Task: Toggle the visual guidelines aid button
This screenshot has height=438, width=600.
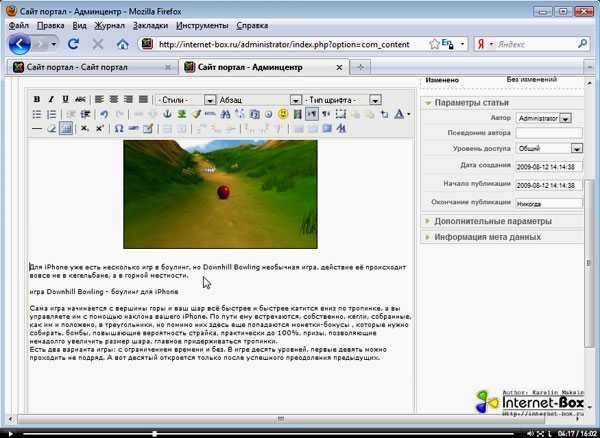Action: pyautogui.click(x=66, y=129)
